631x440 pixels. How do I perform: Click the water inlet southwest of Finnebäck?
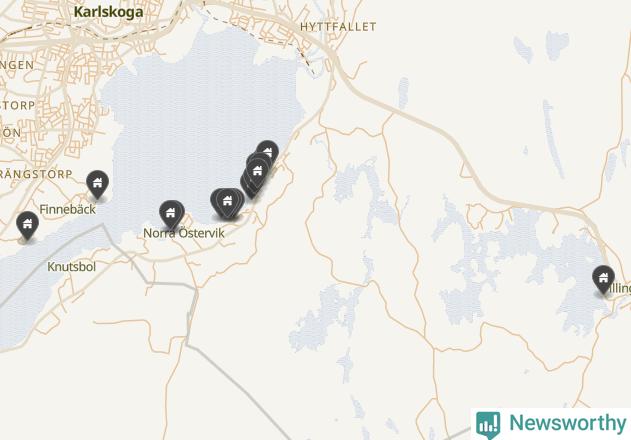click(24, 290)
